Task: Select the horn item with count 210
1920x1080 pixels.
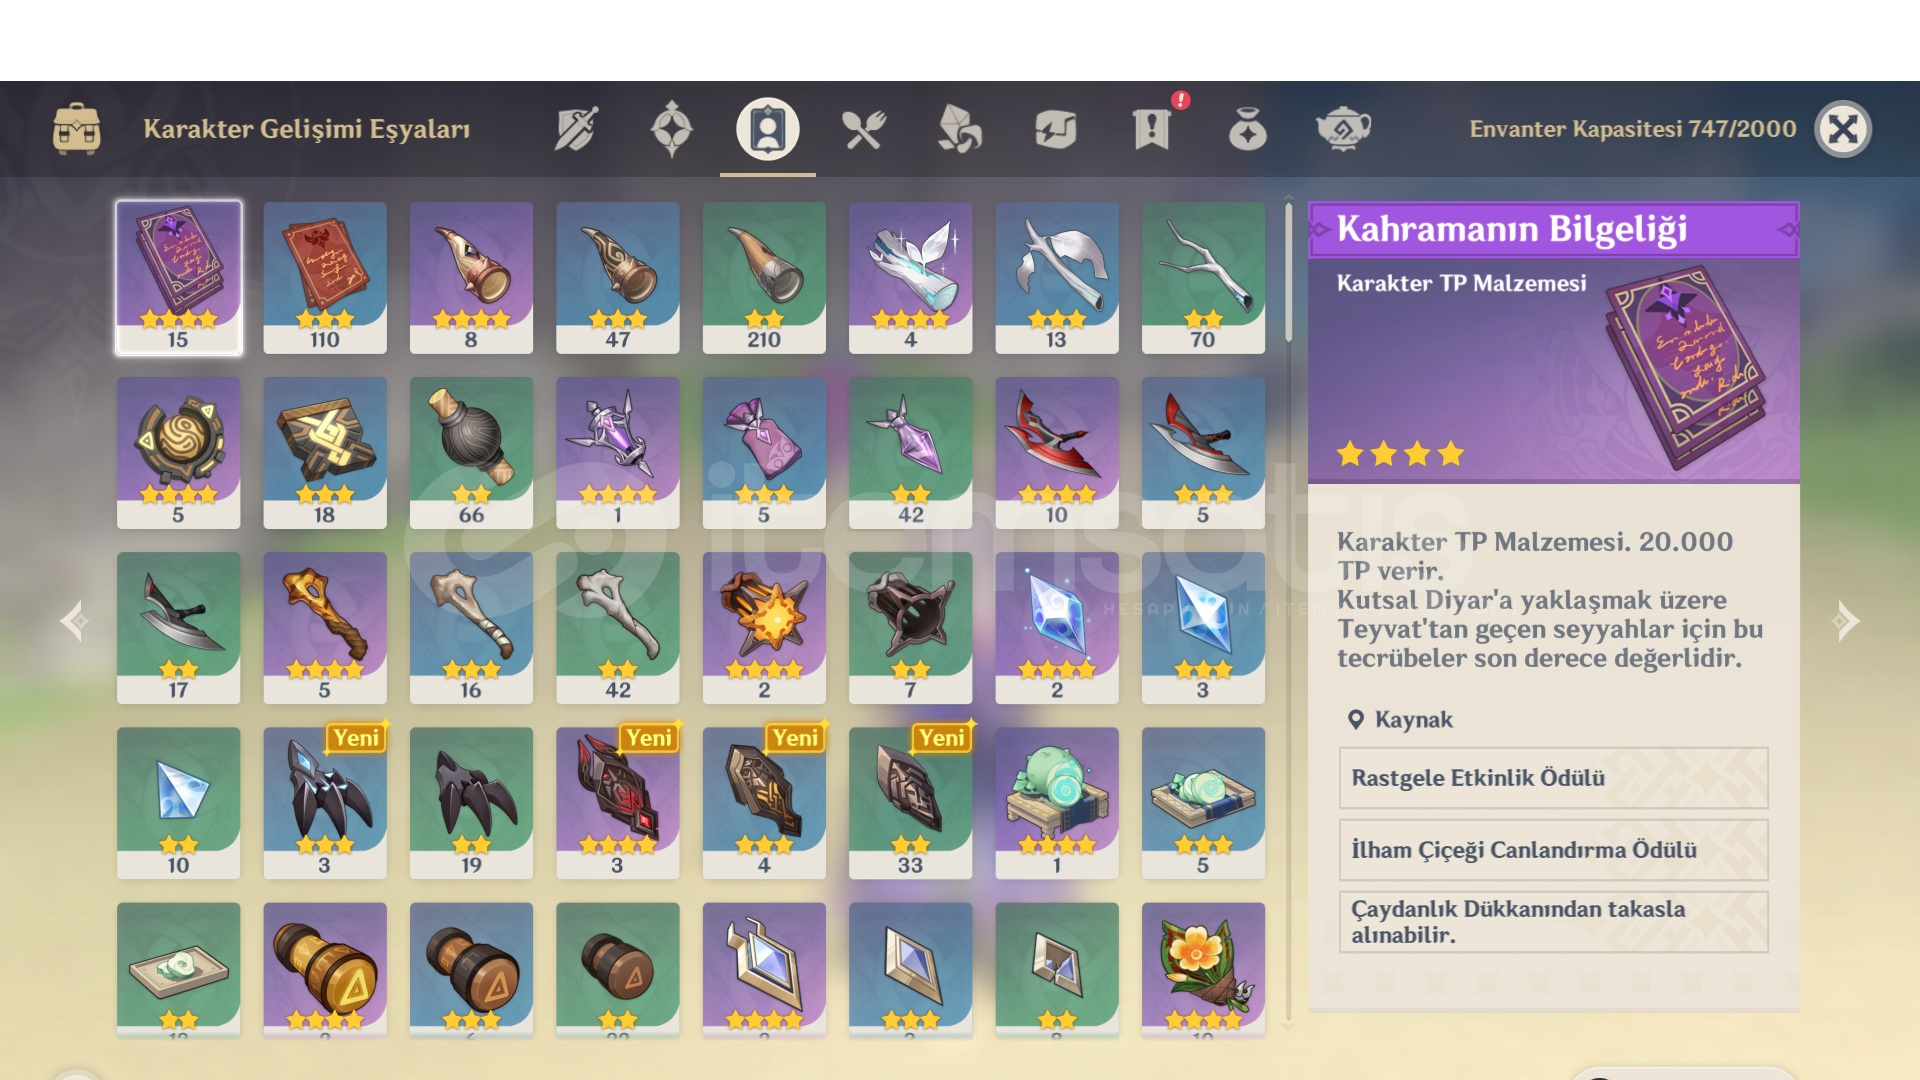Action: pos(764,278)
